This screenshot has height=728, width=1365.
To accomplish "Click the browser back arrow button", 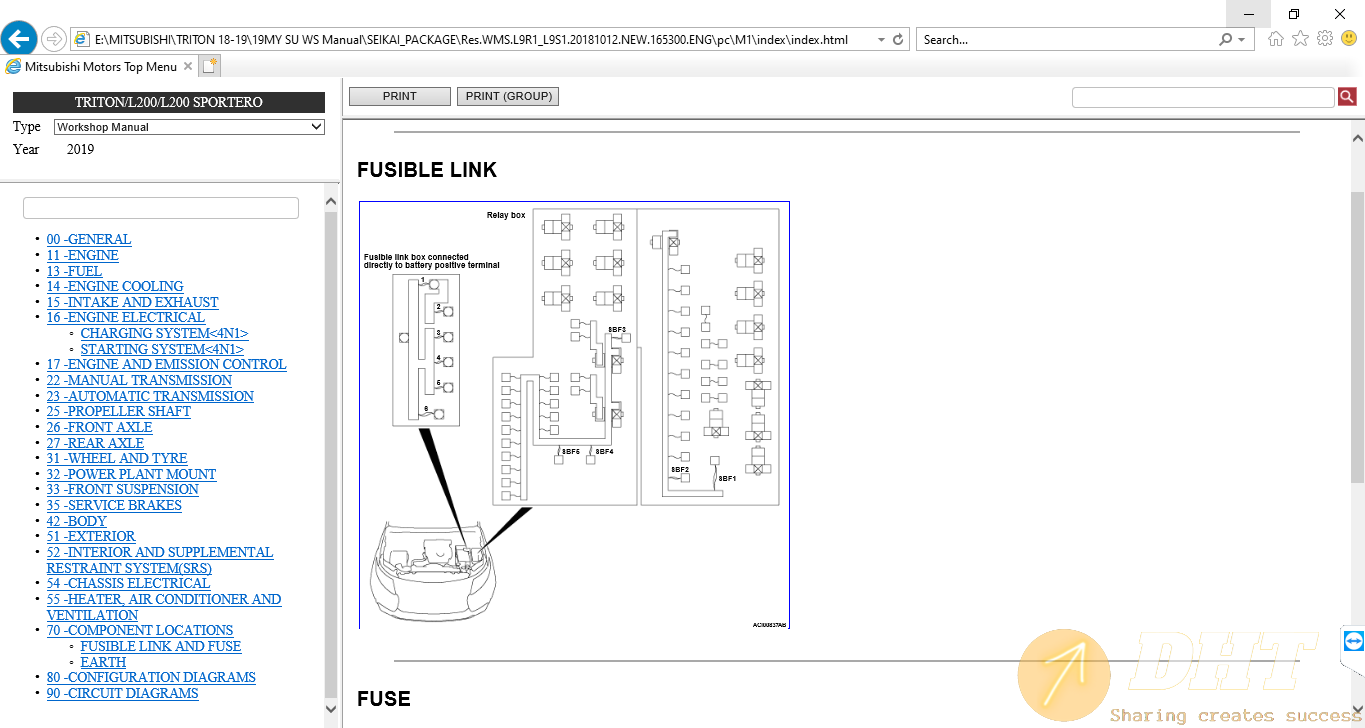I will (x=19, y=40).
